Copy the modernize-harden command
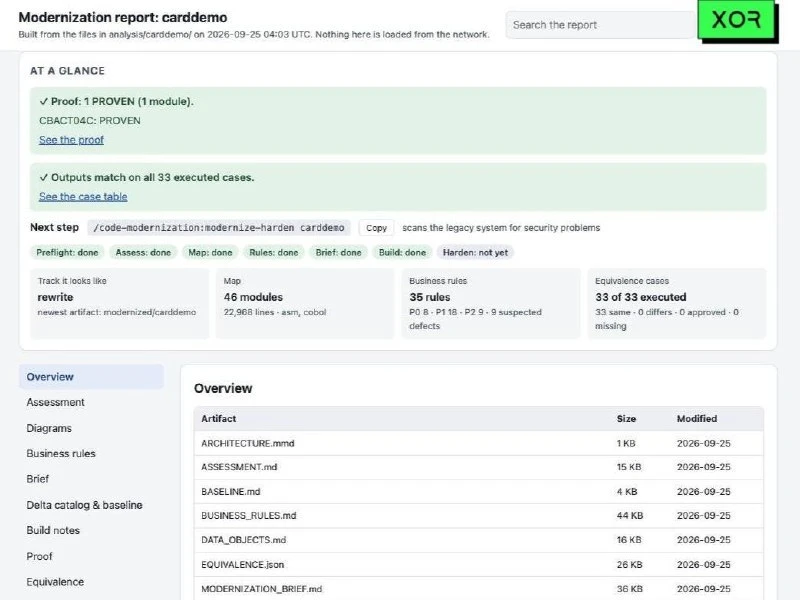This screenshot has height=600, width=800. tap(376, 228)
